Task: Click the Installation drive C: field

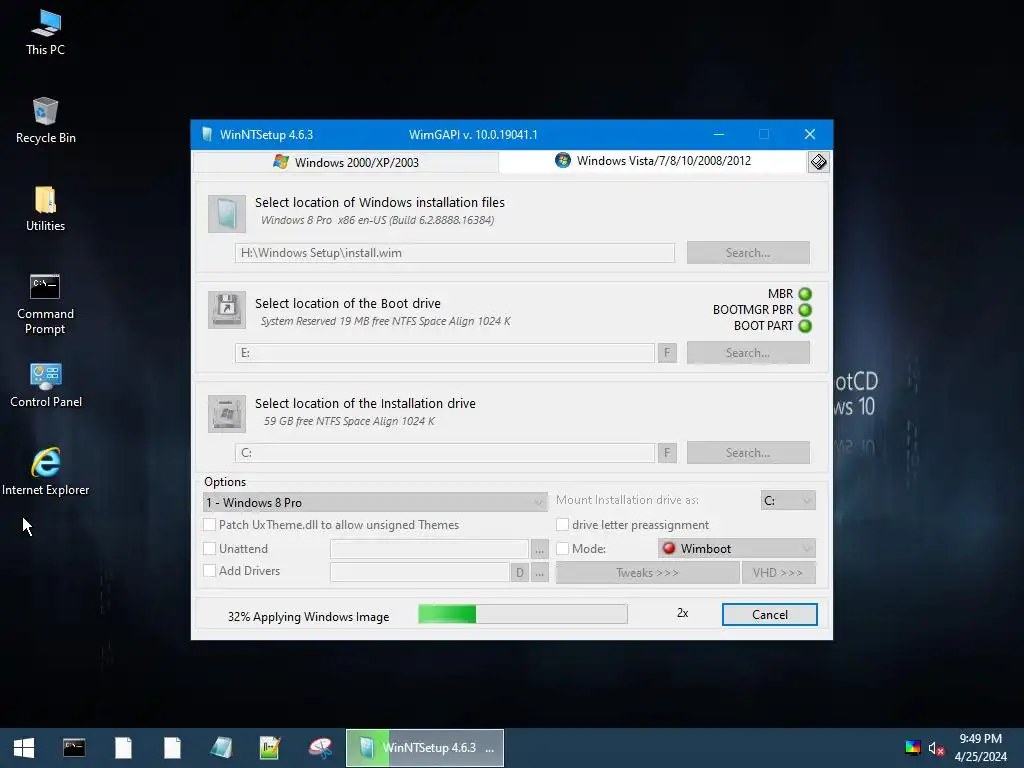Action: pos(445,453)
